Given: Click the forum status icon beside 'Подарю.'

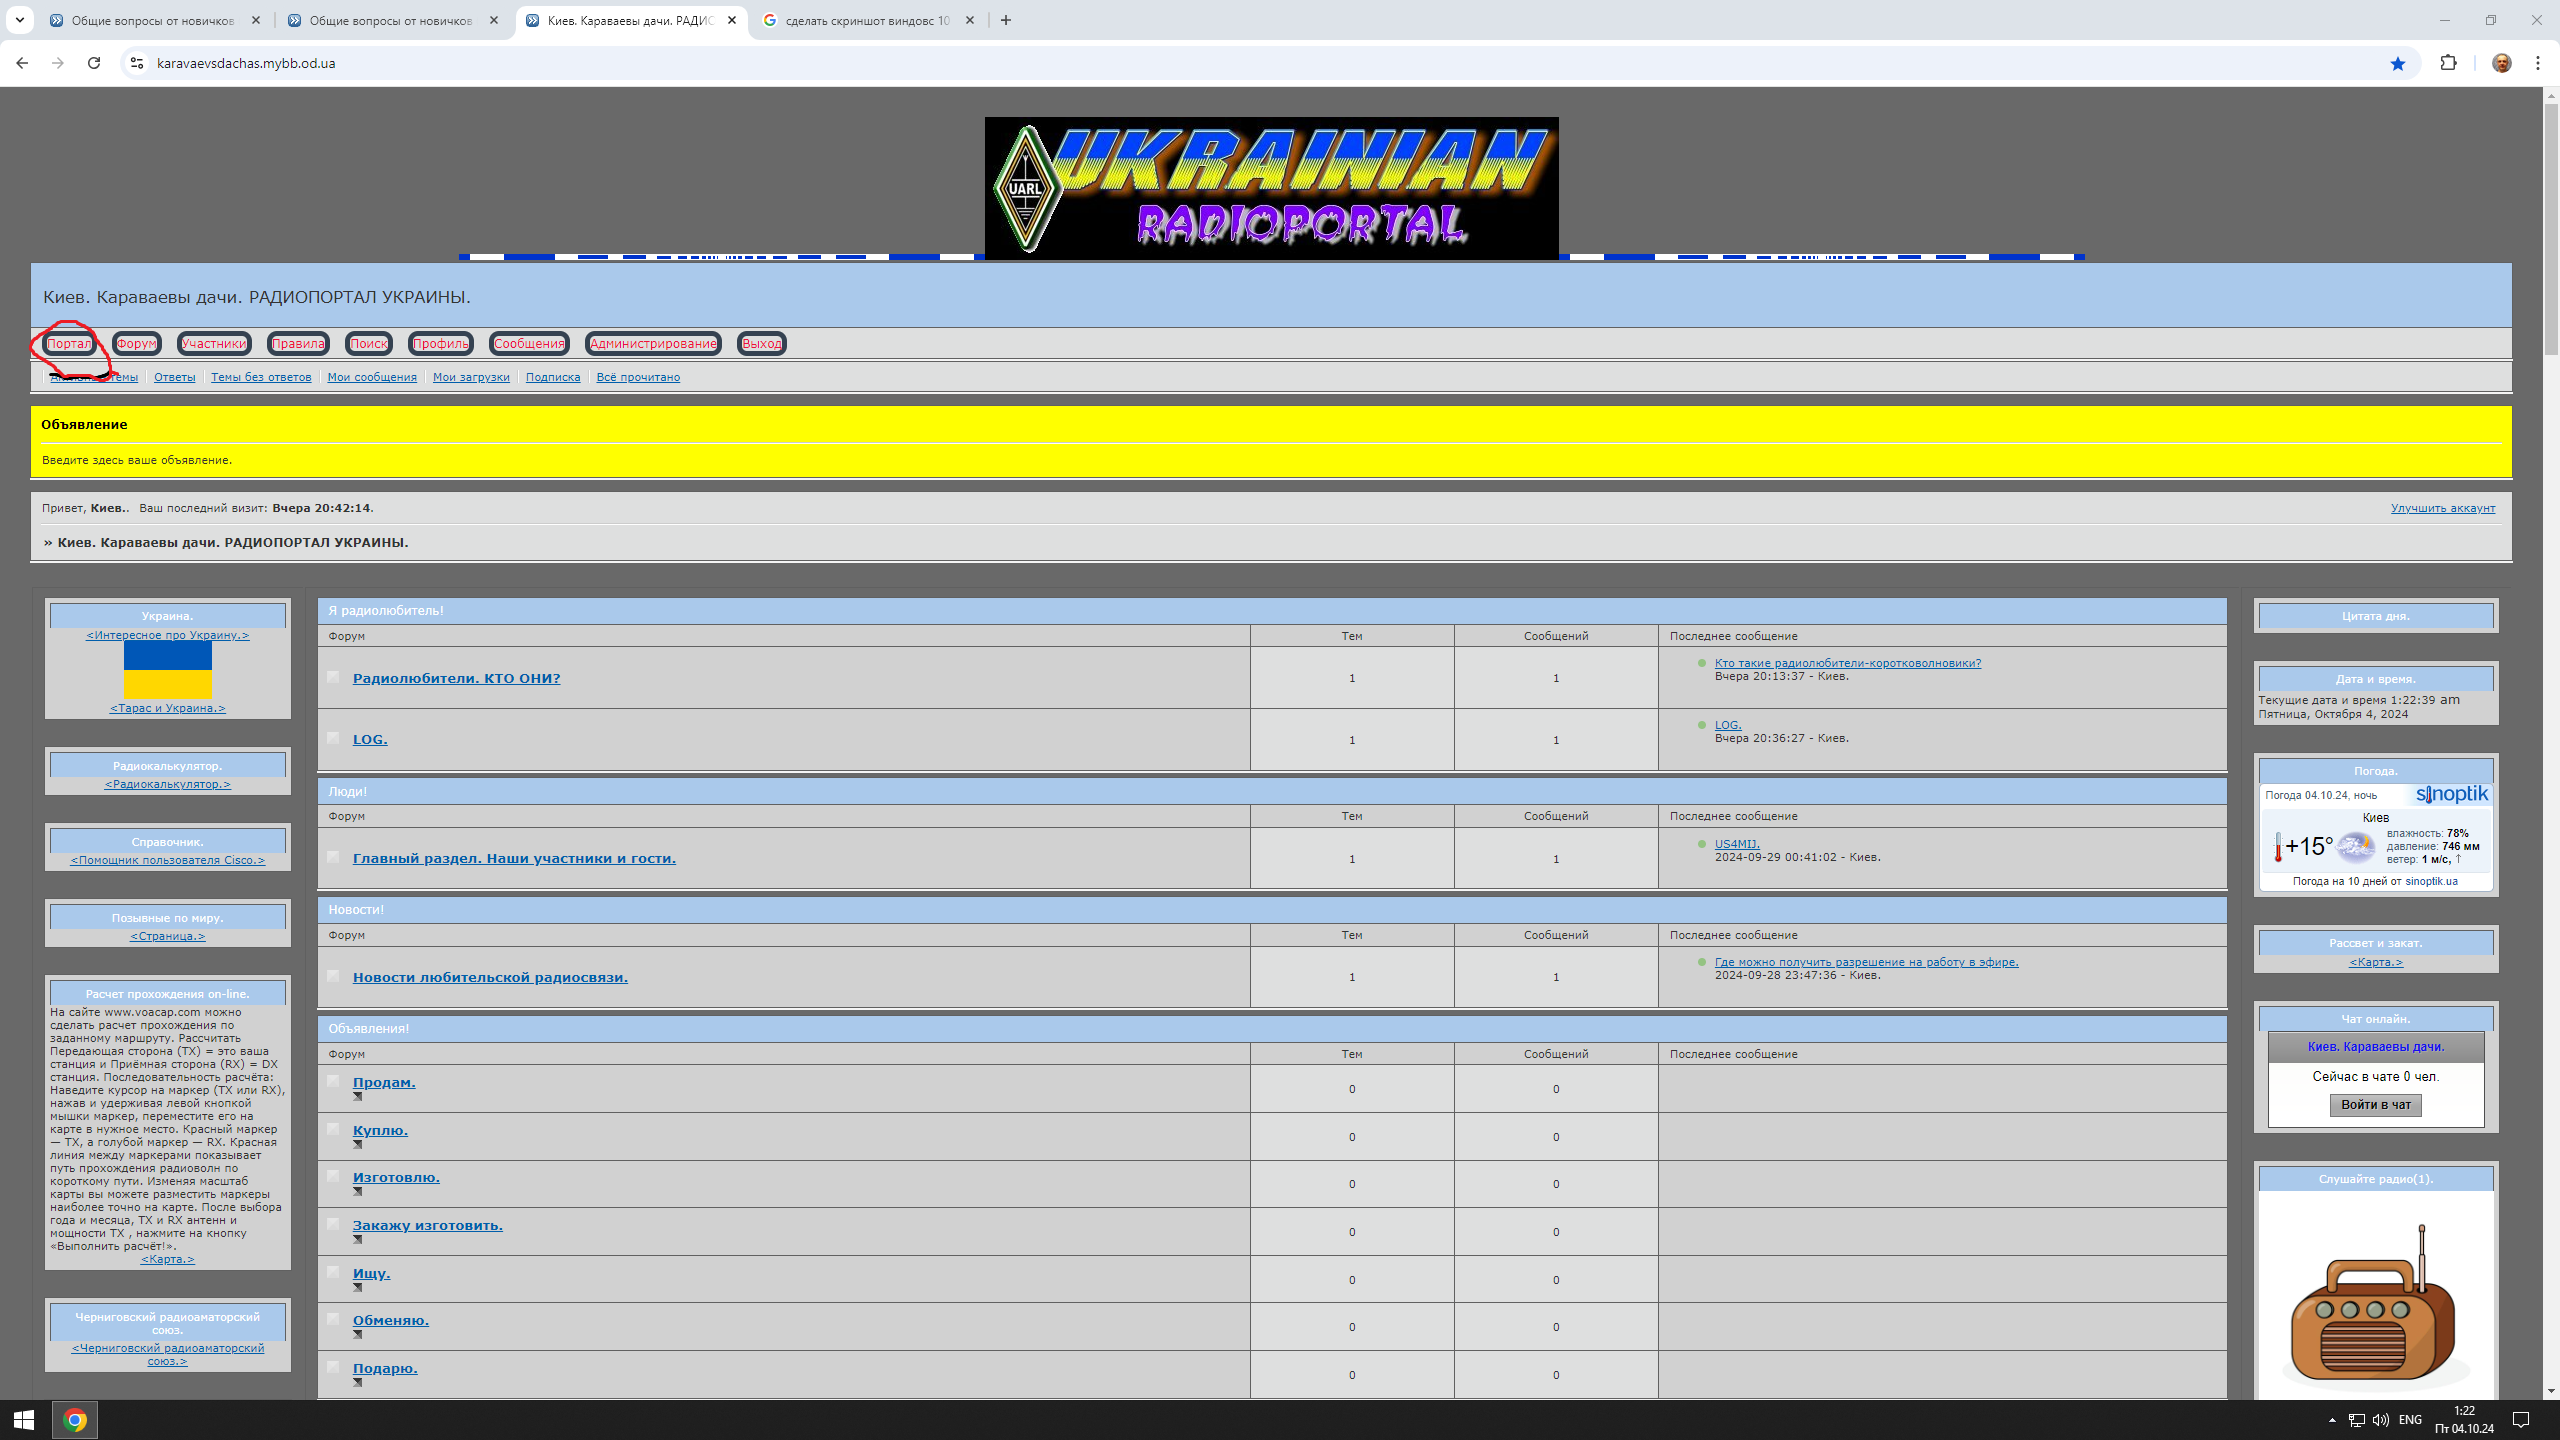Looking at the screenshot, I should coord(333,1367).
